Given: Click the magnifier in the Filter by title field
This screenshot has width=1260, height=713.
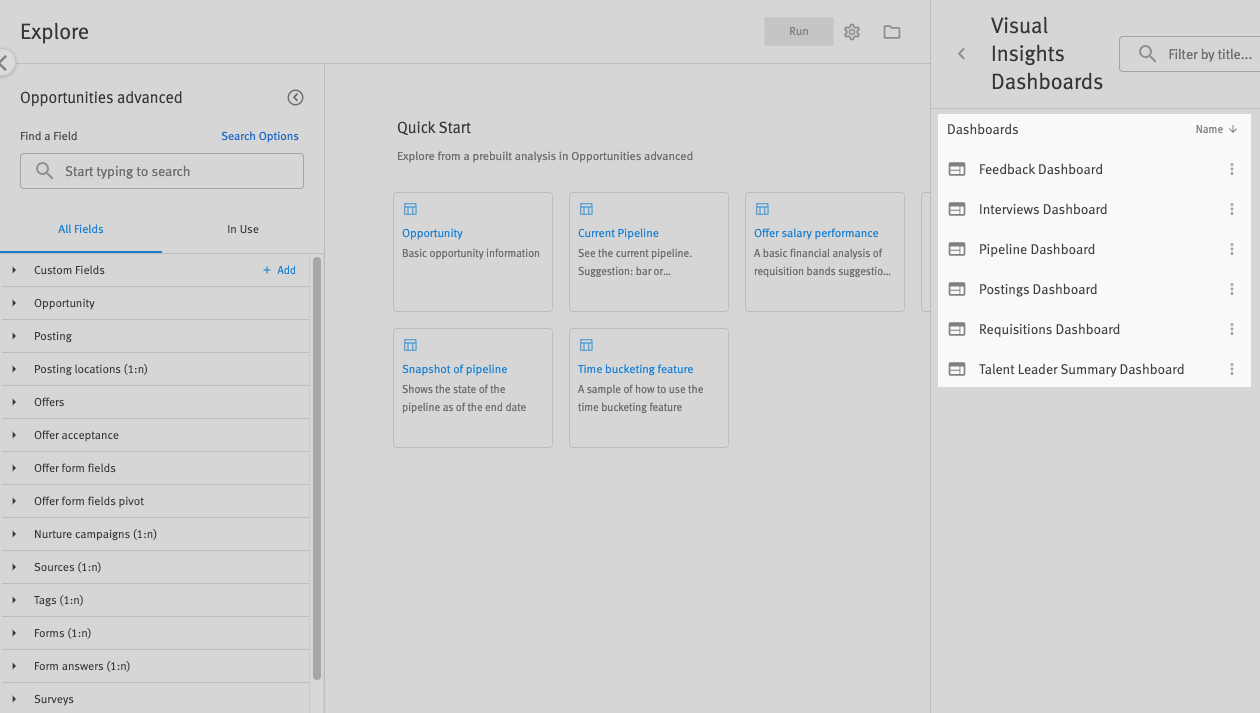Looking at the screenshot, I should click(1148, 54).
